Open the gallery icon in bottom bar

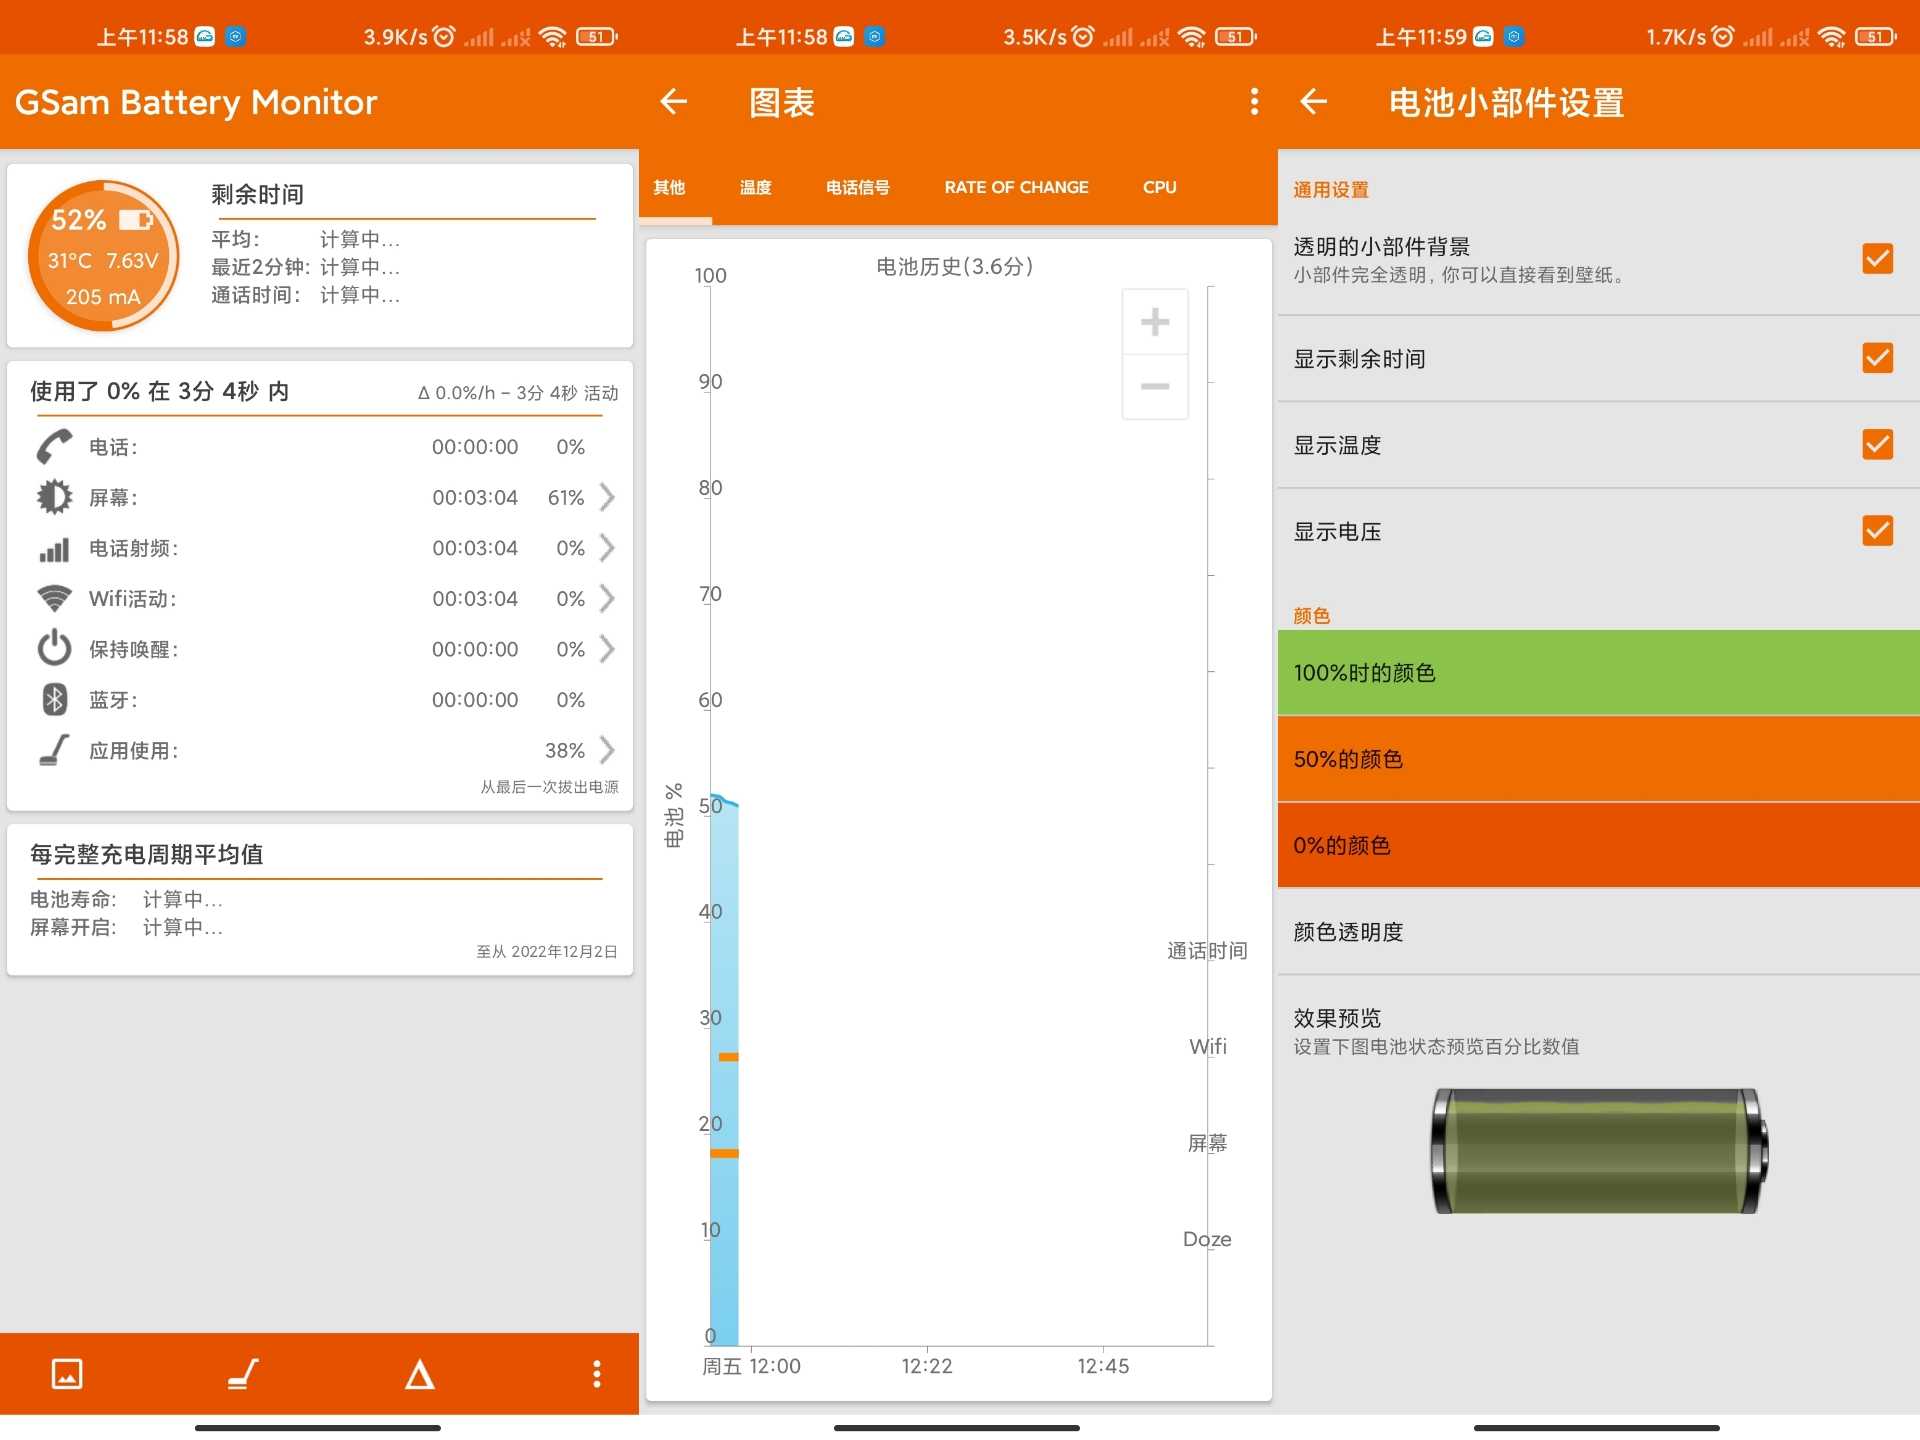coord(67,1374)
